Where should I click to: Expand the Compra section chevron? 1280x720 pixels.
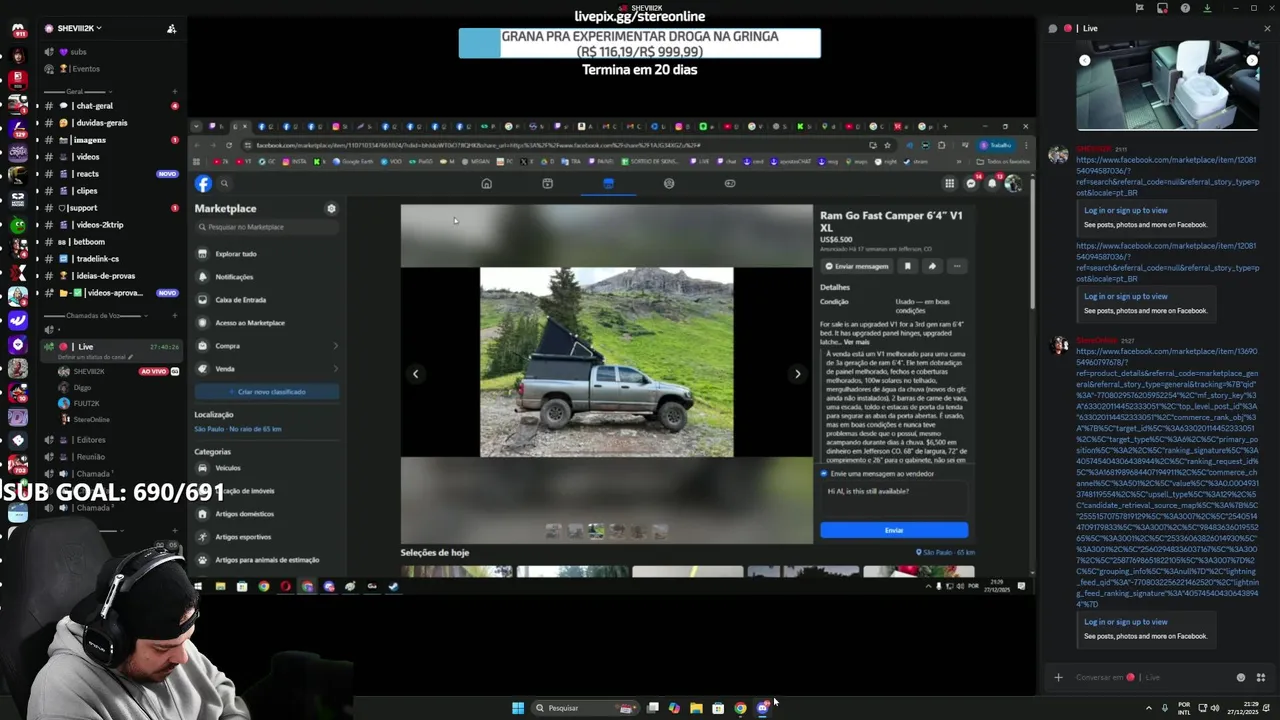[335, 346]
